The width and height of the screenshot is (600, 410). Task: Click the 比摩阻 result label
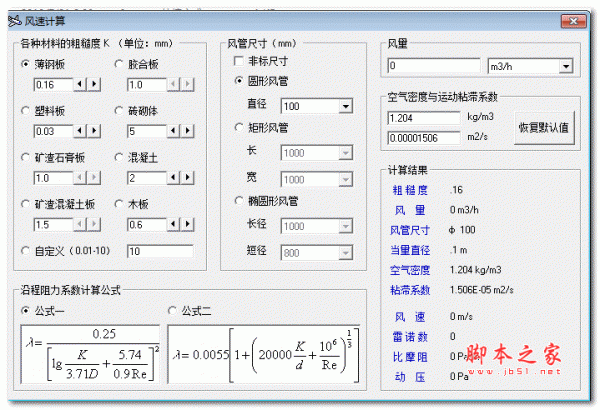[x=410, y=357]
